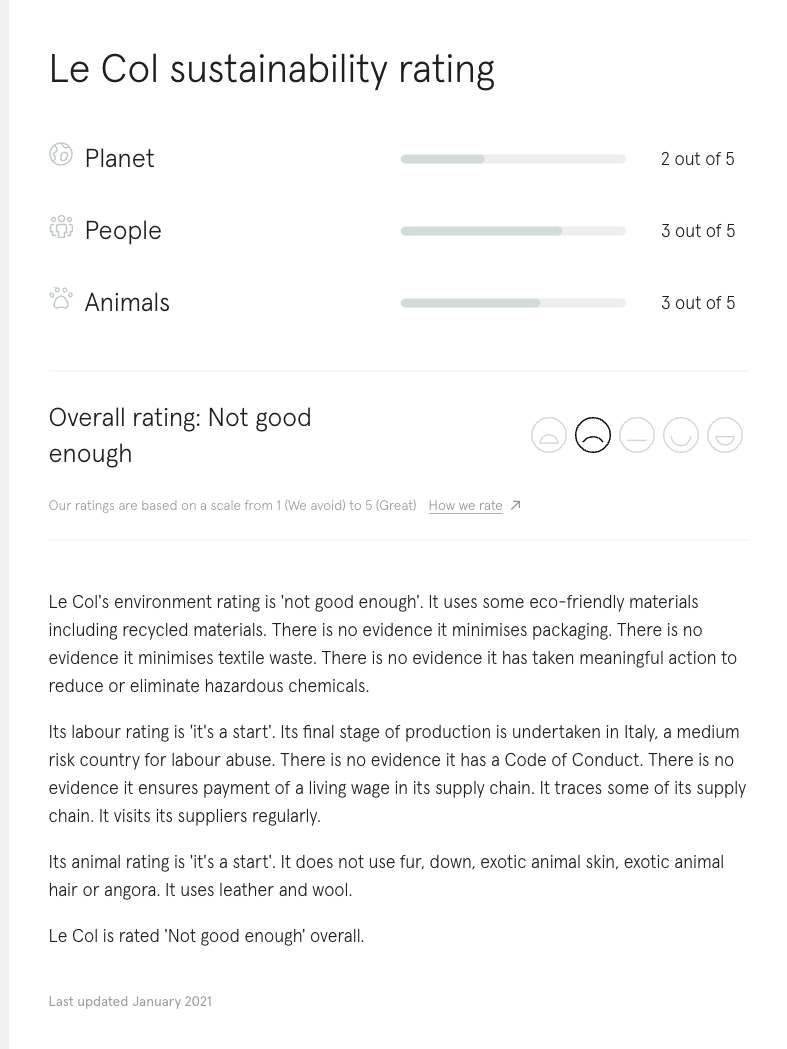
Task: Click the People group icon
Action: pyautogui.click(x=61, y=227)
